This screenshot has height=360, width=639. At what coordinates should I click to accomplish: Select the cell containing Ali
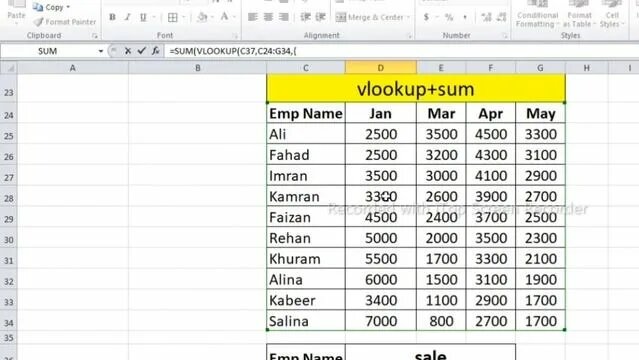306,134
